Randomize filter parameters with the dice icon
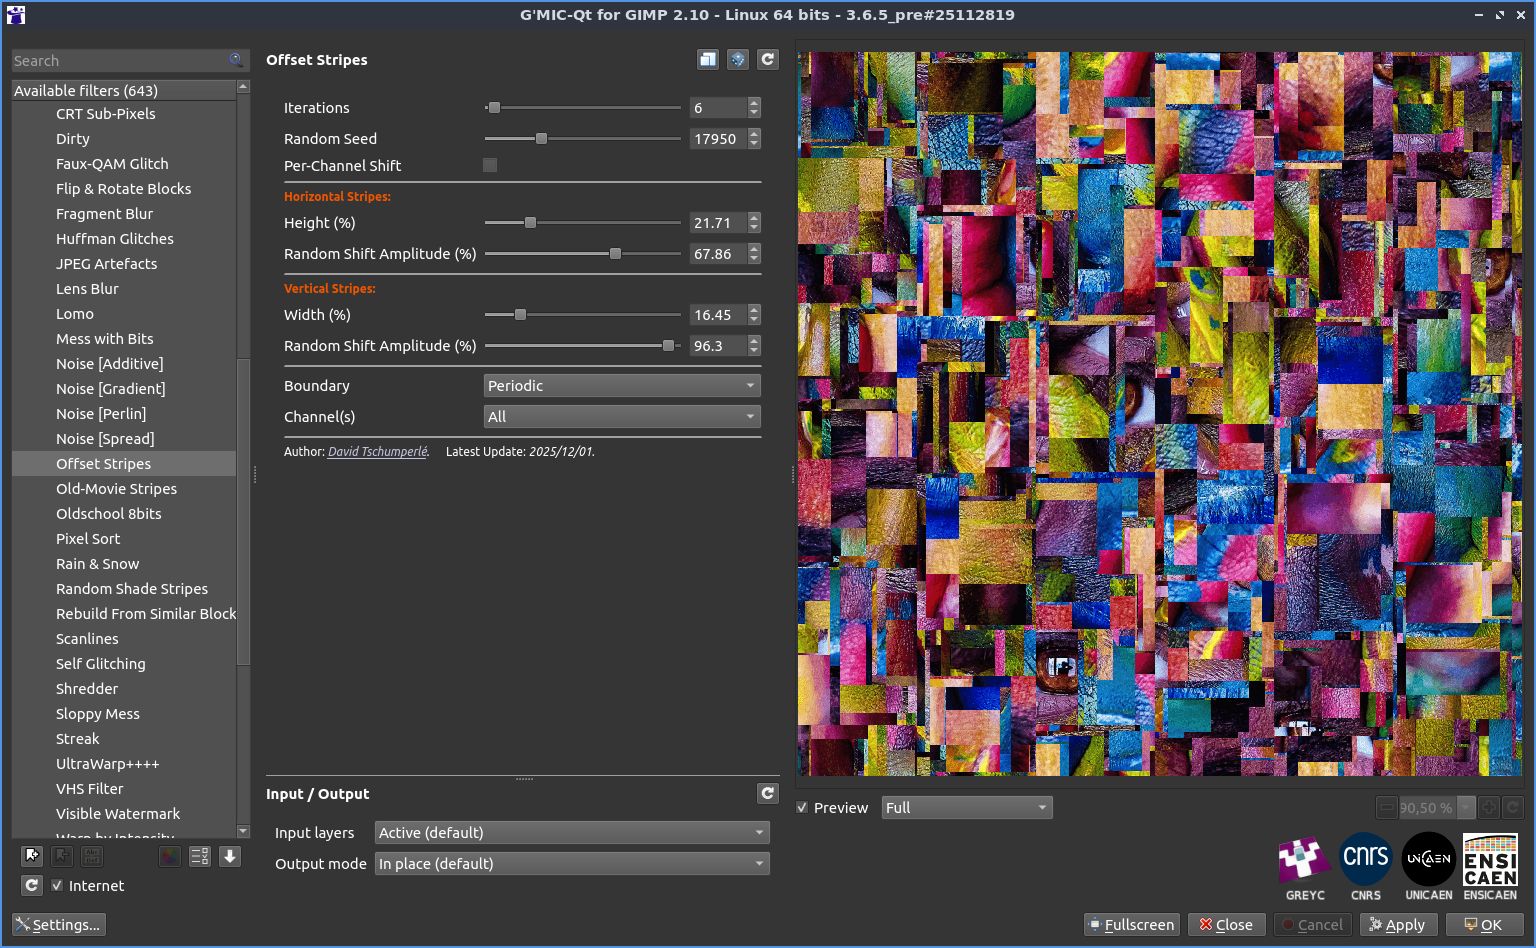 [737, 60]
